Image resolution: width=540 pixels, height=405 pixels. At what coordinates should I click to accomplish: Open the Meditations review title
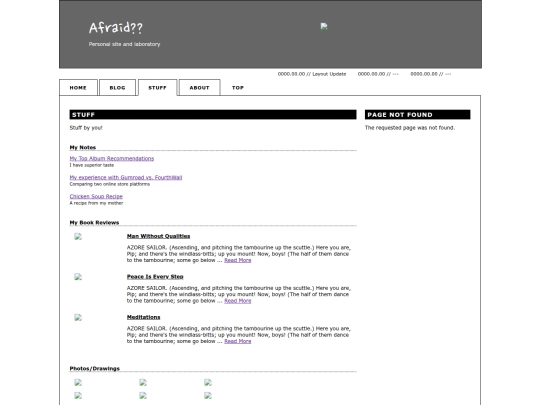coord(143,317)
